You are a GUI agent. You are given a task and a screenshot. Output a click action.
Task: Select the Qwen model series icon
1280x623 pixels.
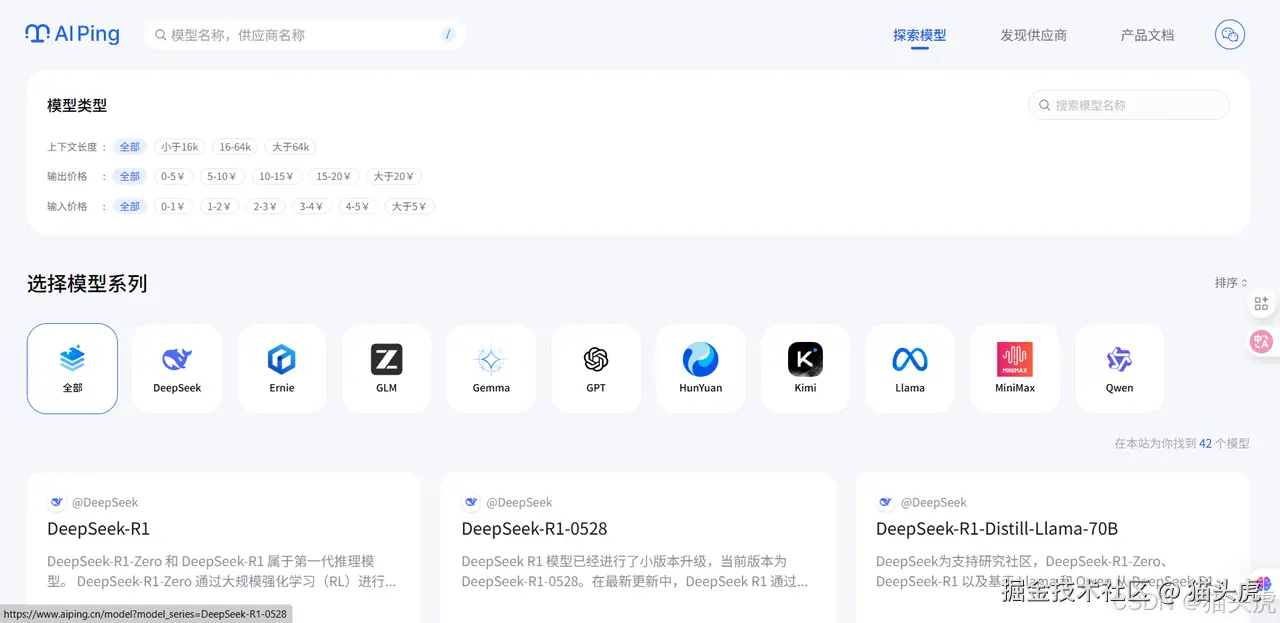(x=1119, y=367)
